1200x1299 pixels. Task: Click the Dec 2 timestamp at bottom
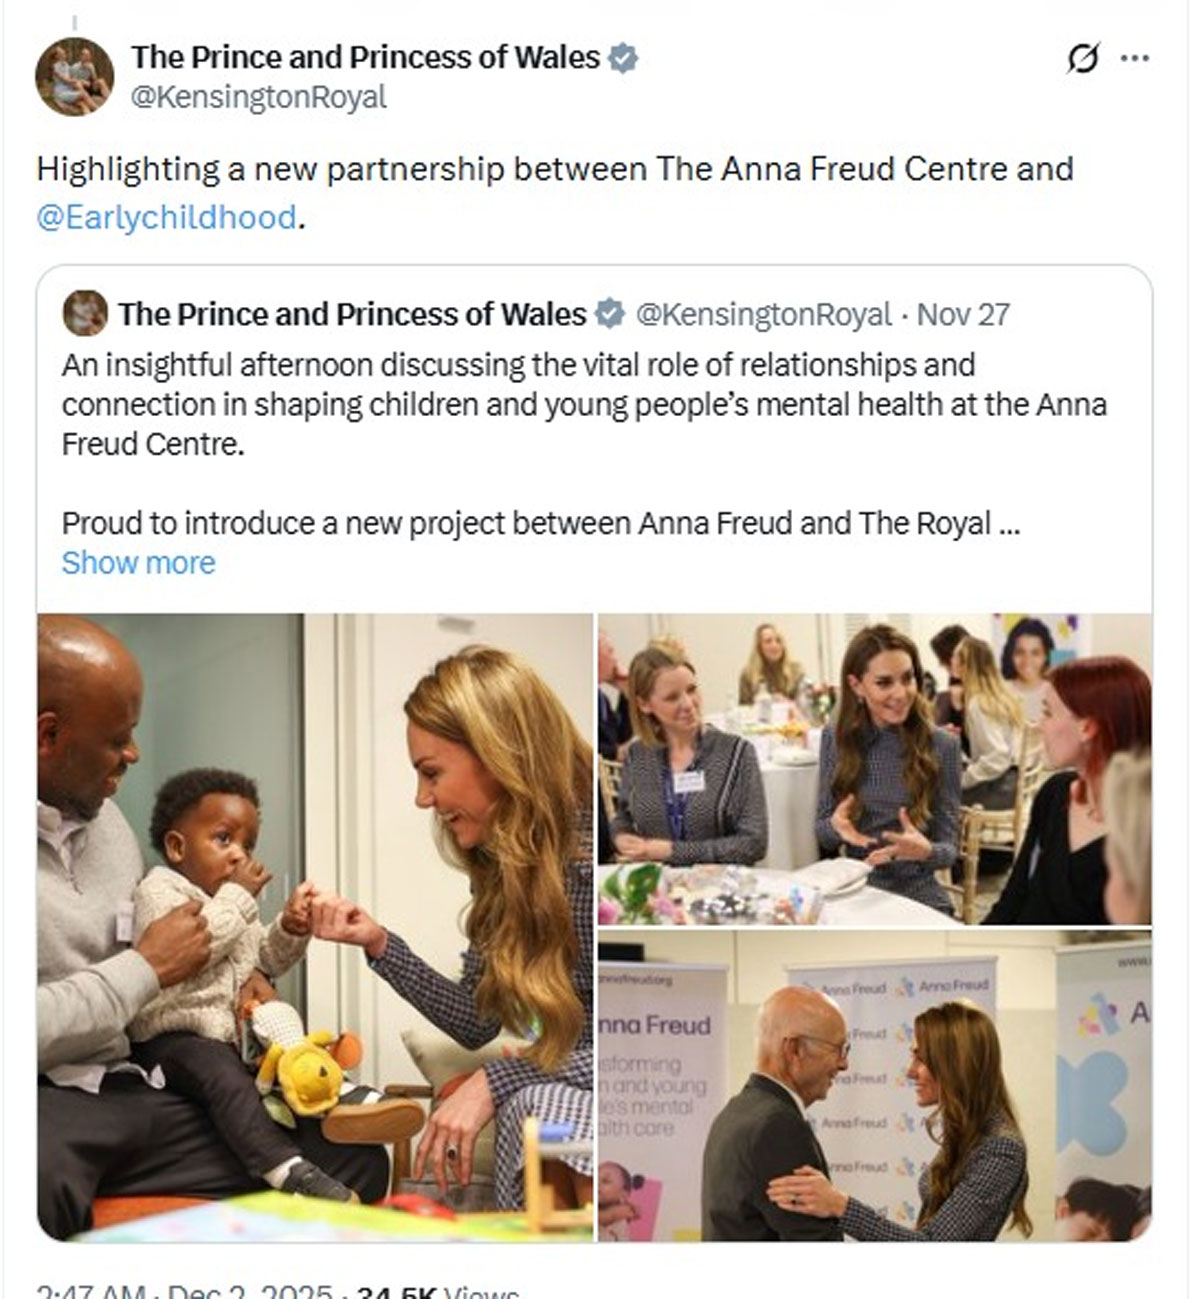tap(183, 1291)
